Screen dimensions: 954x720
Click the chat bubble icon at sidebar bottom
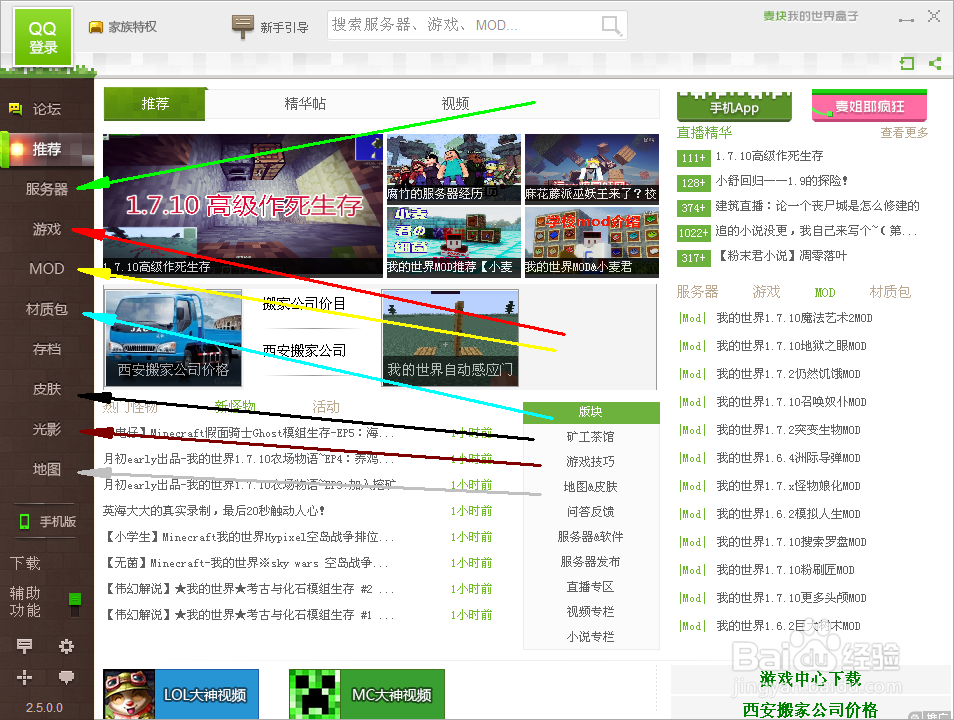pos(66,677)
